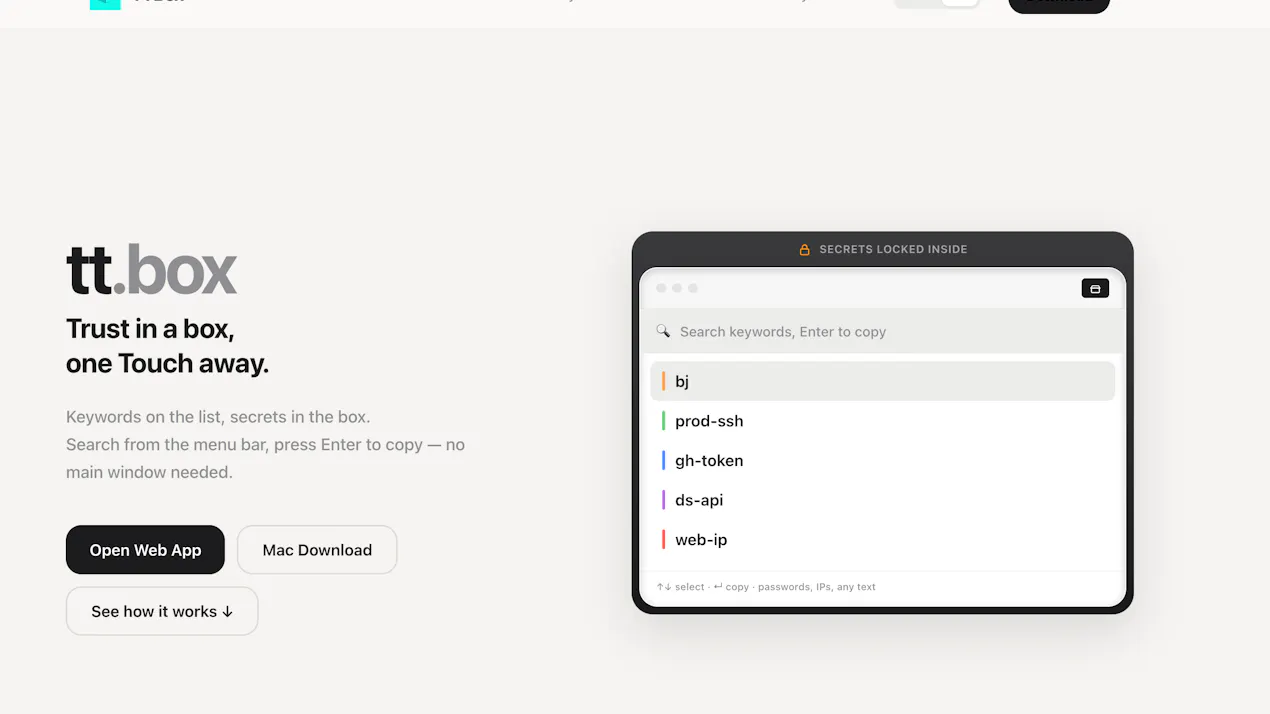Select the gh-token entry
Image resolution: width=1270 pixels, height=714 pixels.
pyautogui.click(x=882, y=460)
